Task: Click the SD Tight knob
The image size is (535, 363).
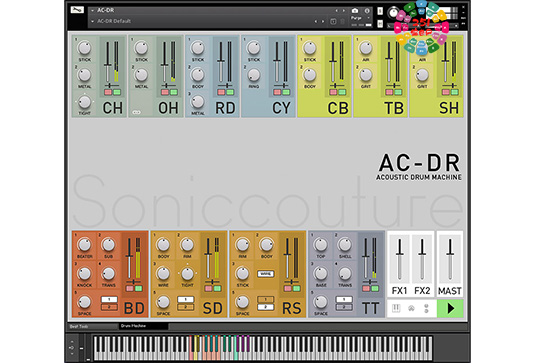Action: coord(187,274)
